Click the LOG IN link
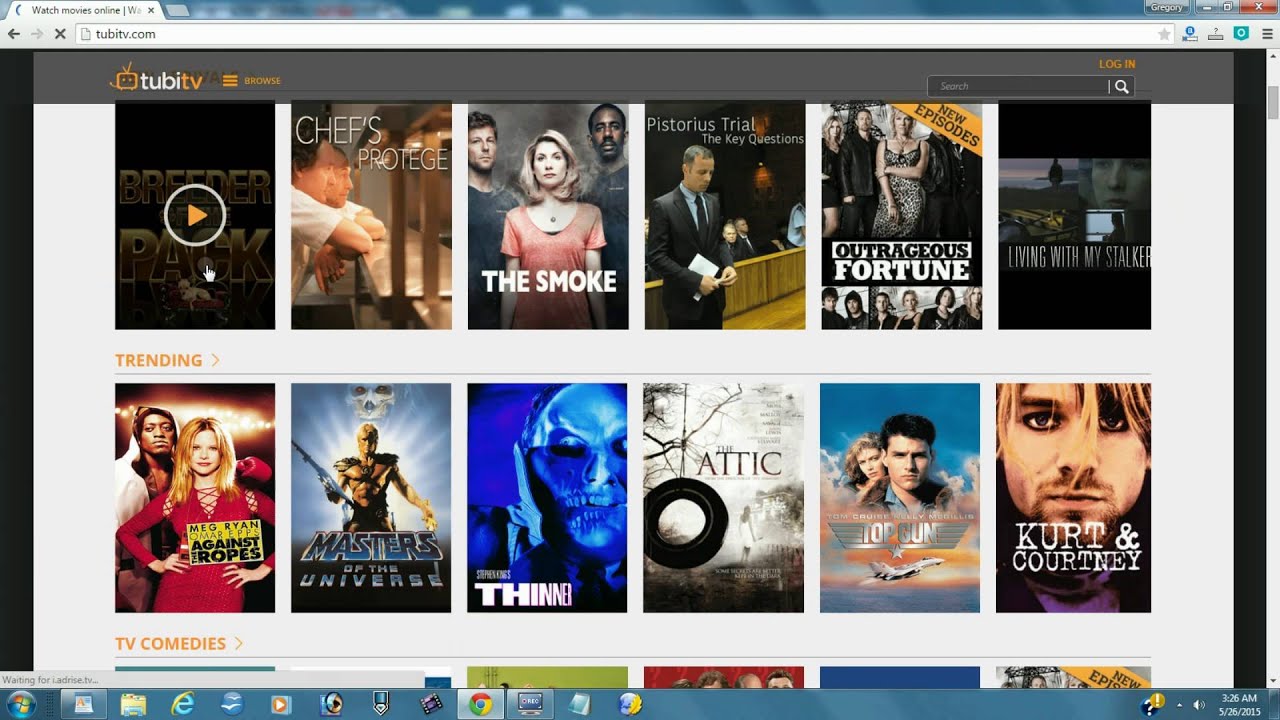Viewport: 1280px width, 720px height. point(1117,64)
